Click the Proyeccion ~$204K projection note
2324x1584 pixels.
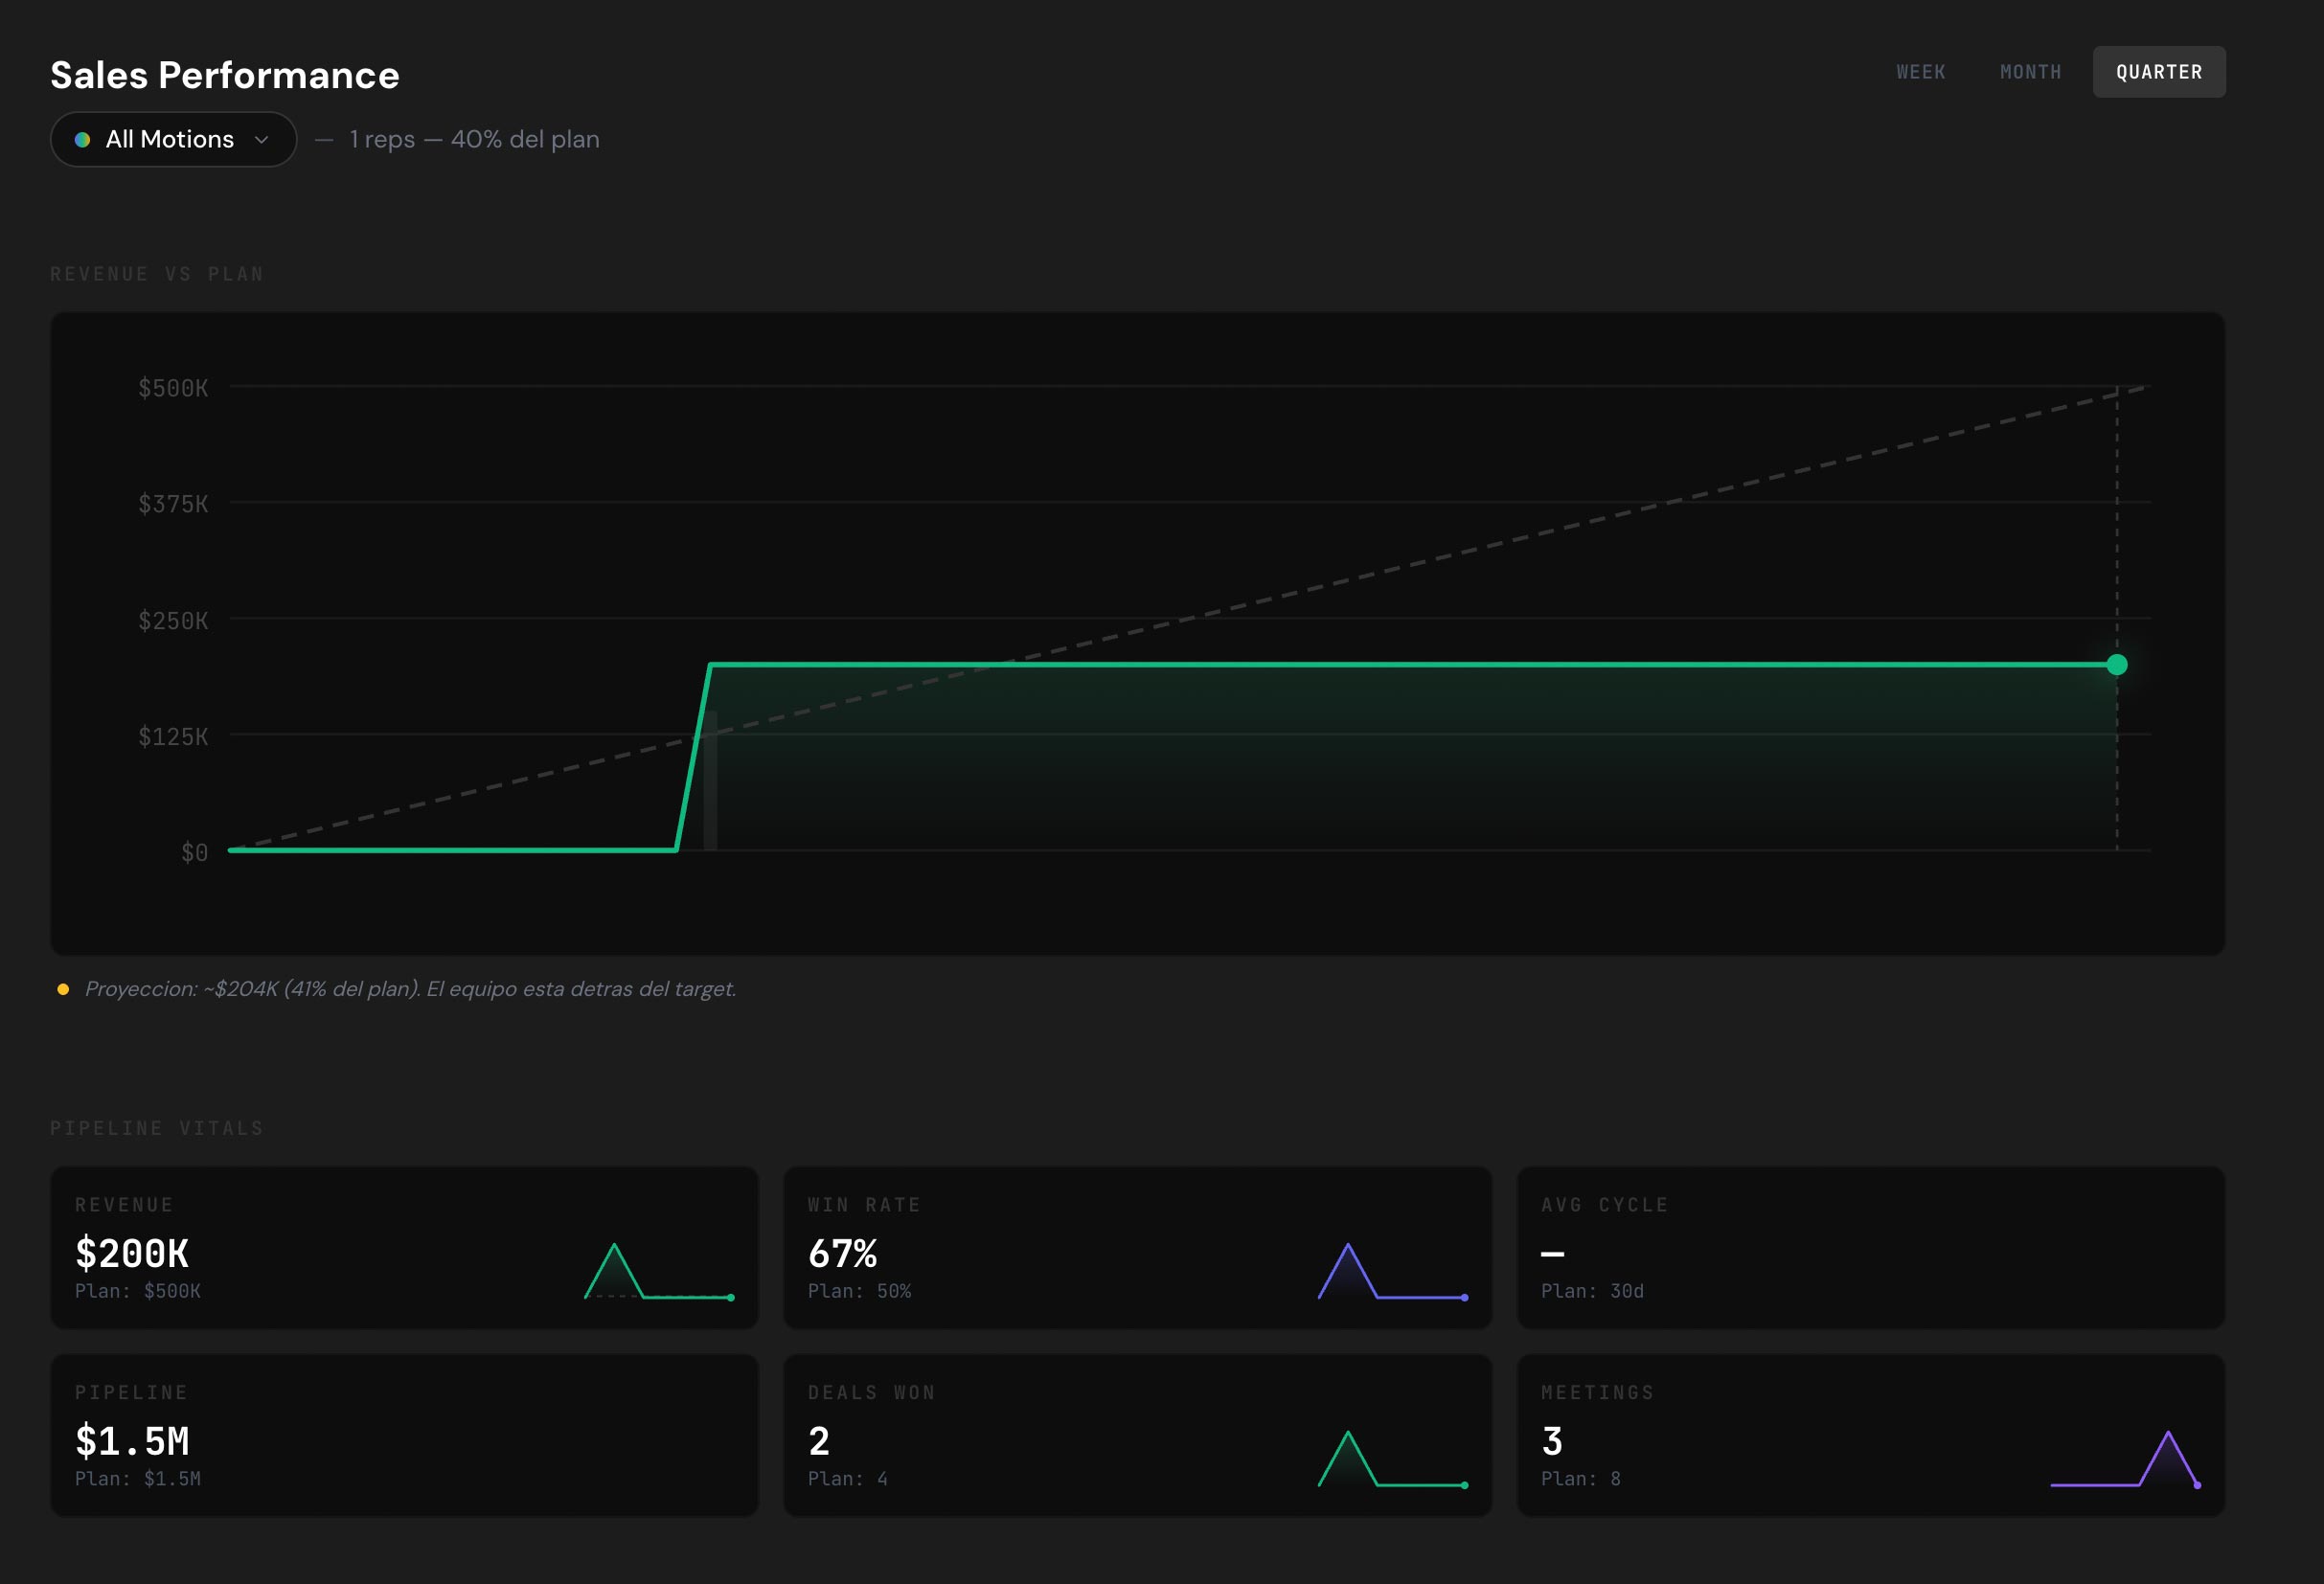(410, 989)
